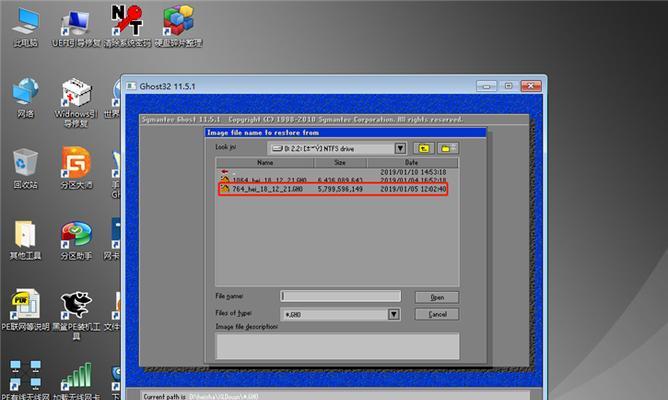Sort file list by Name column header
This screenshot has width=668, height=400.
265,163
